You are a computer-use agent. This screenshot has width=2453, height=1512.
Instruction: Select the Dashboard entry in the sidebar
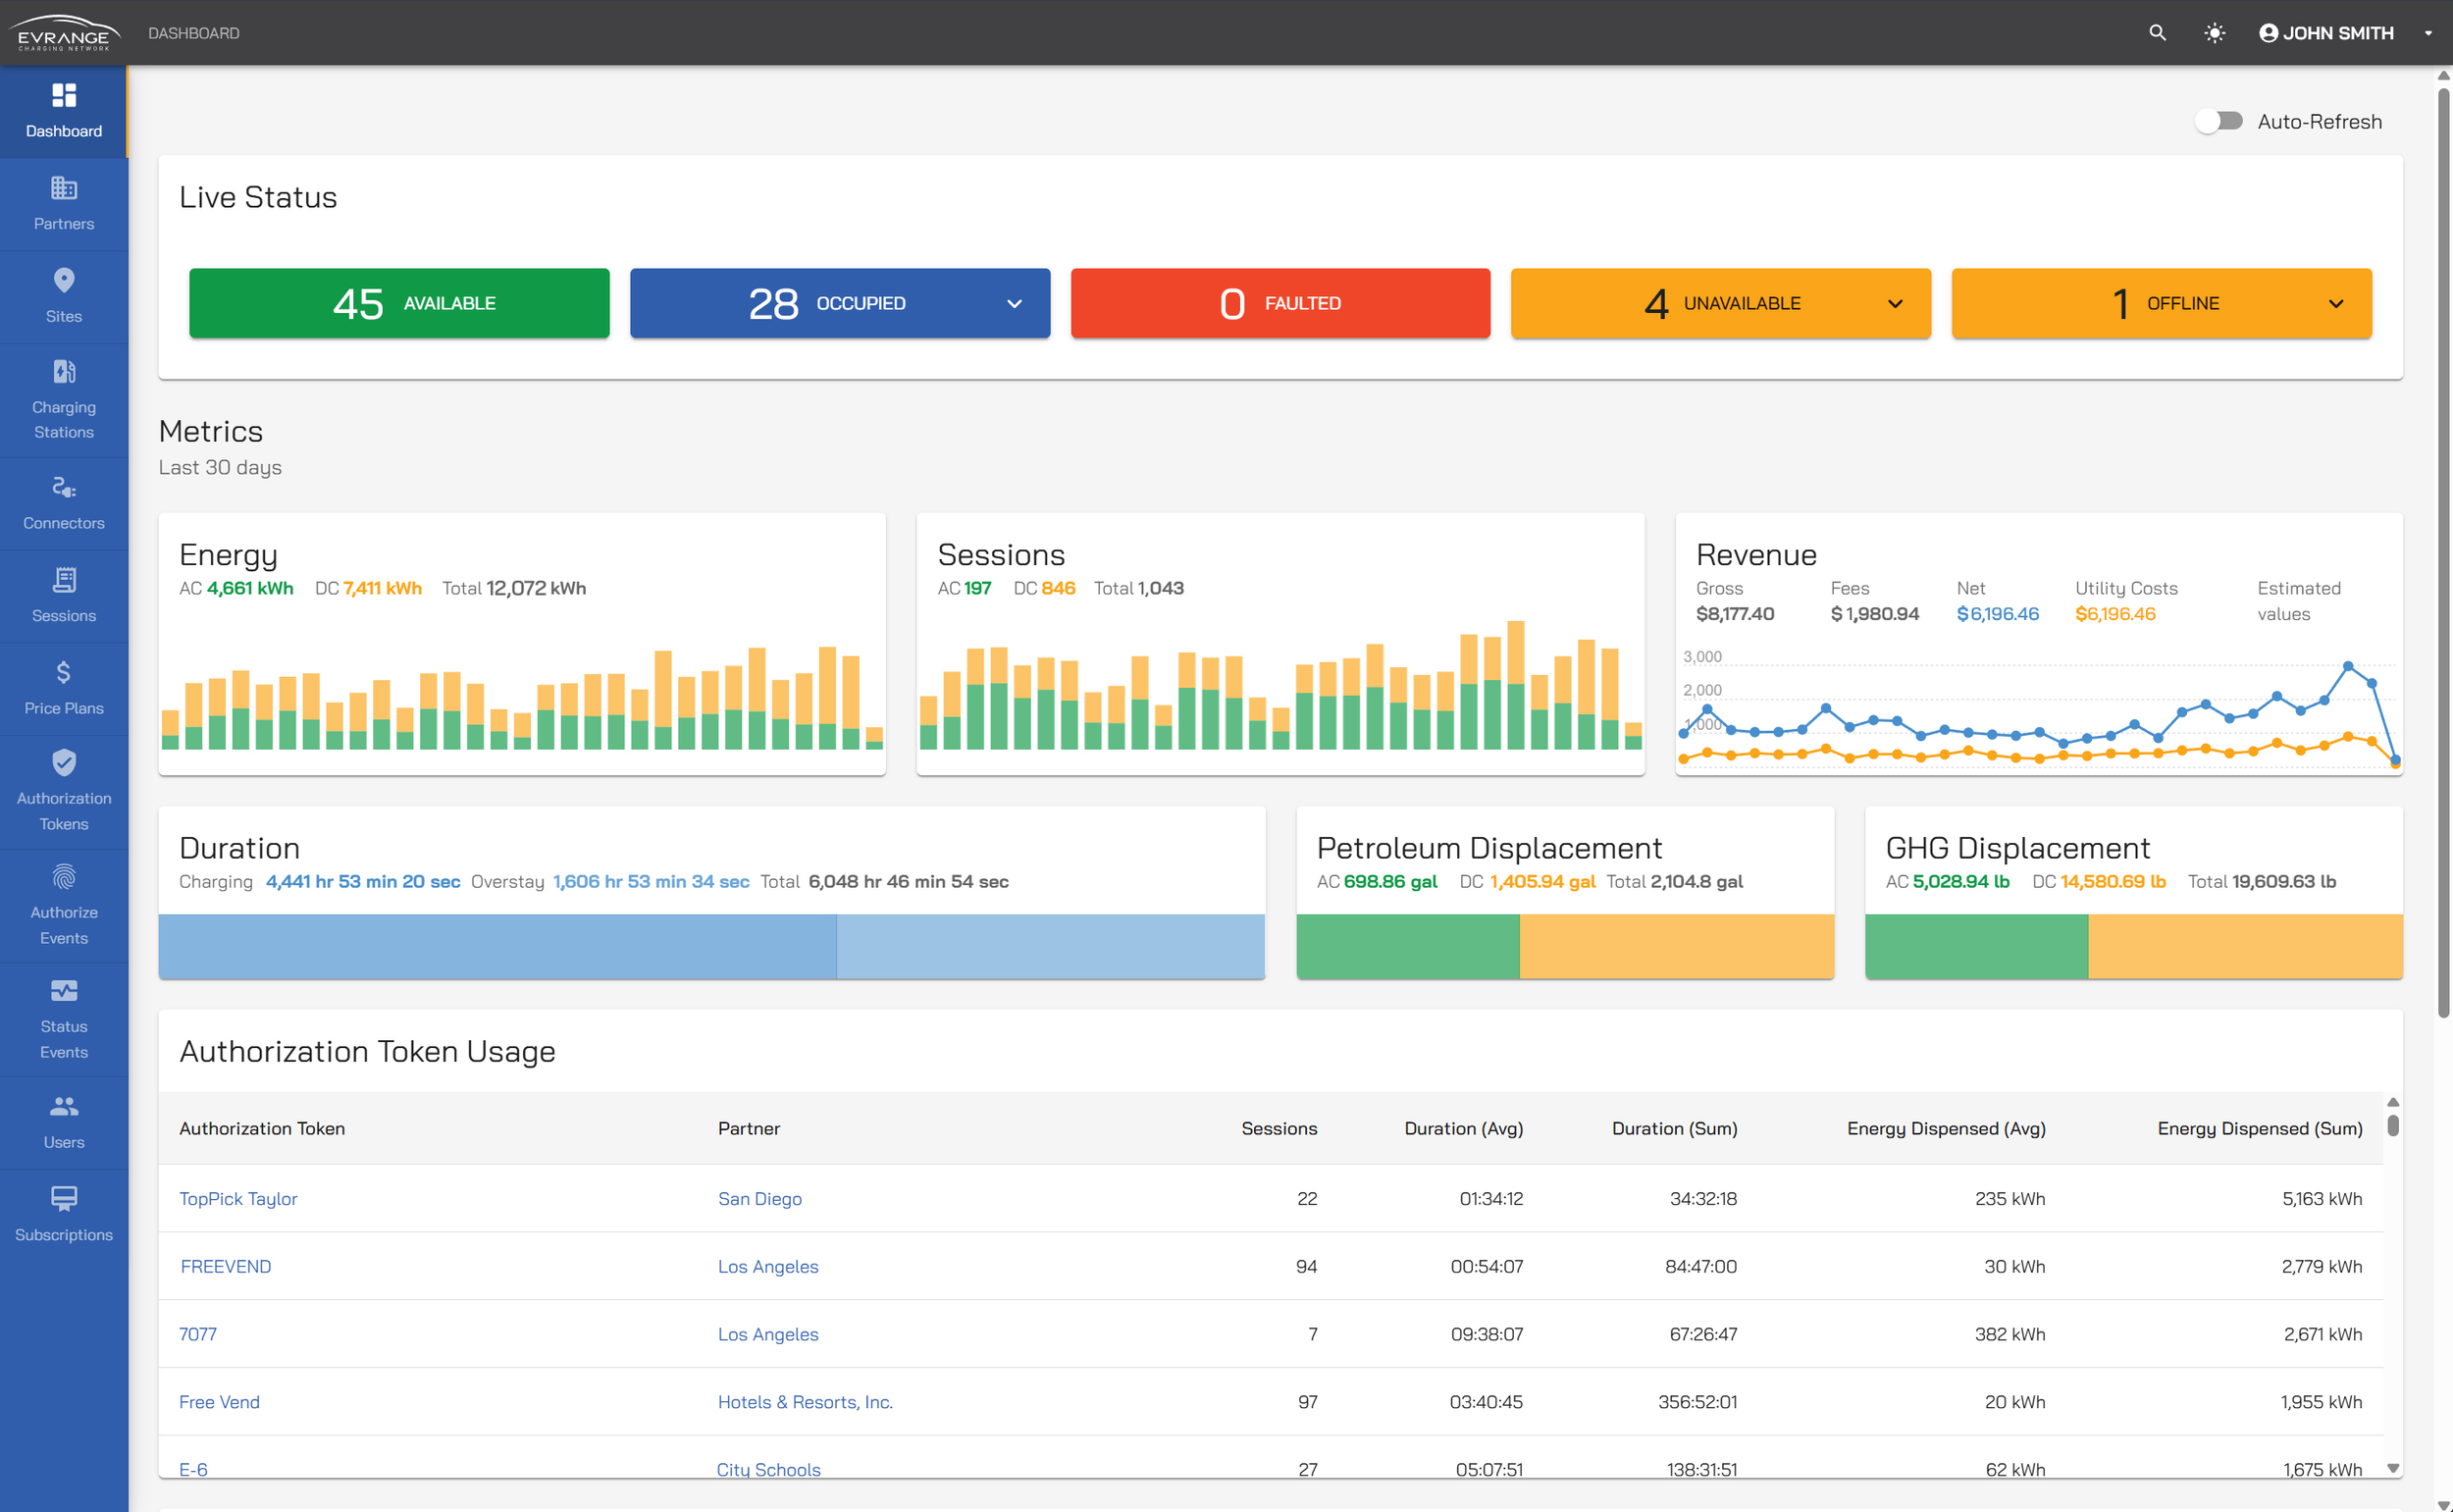coord(63,110)
